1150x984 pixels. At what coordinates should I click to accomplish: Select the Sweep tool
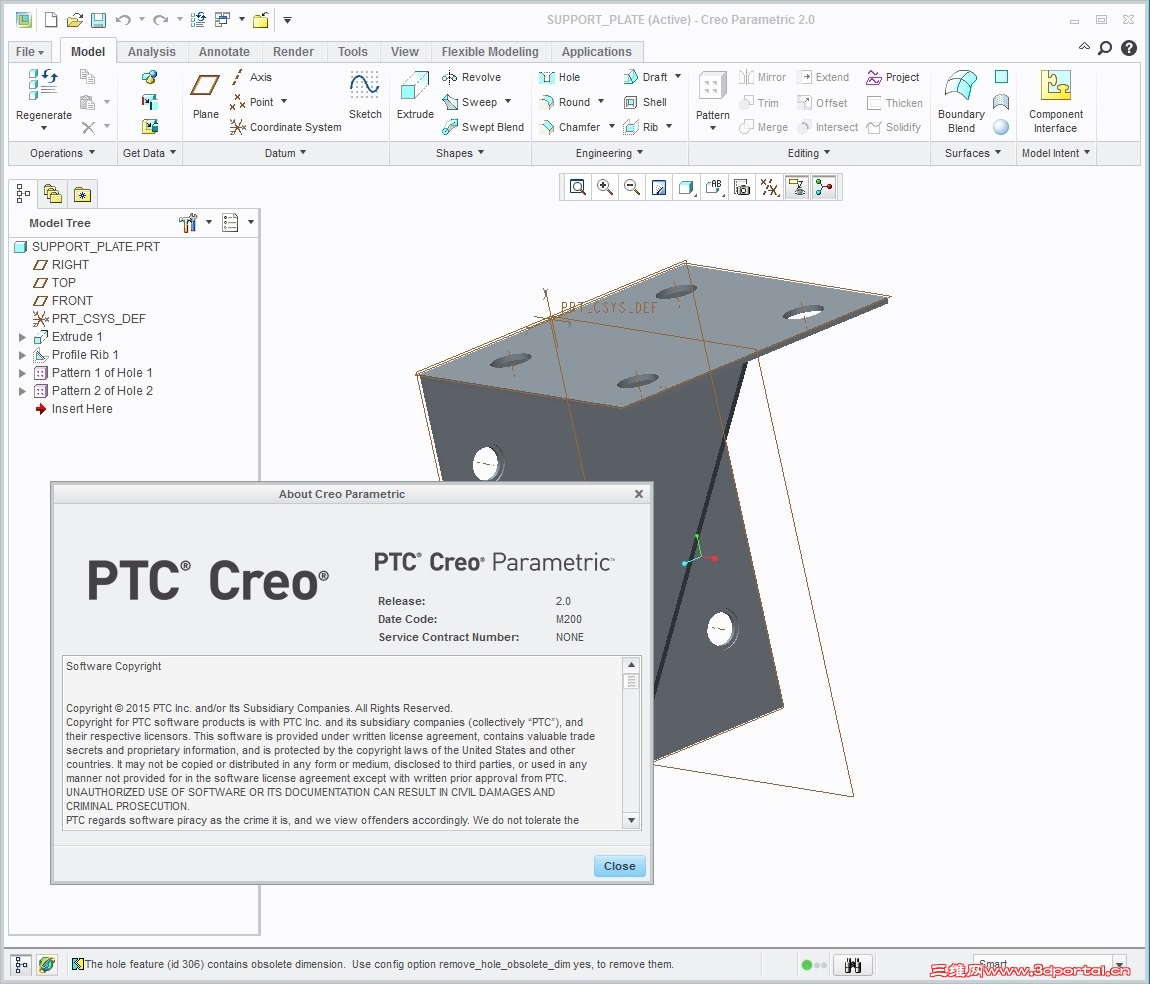pos(470,102)
